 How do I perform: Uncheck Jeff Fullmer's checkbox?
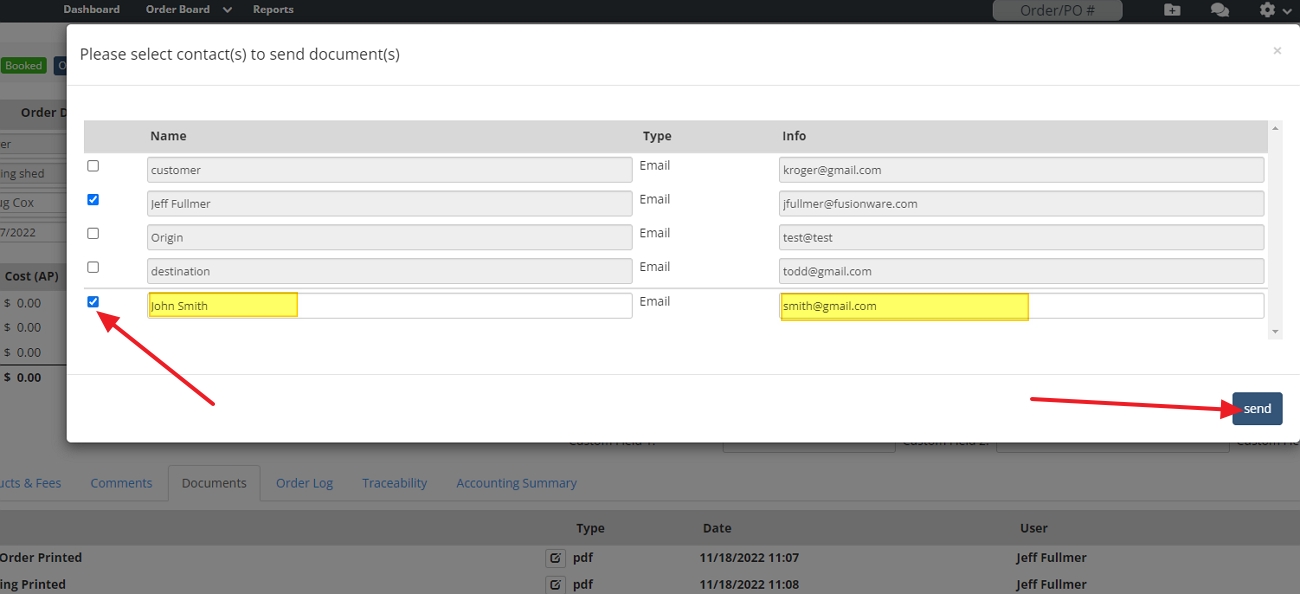[93, 199]
